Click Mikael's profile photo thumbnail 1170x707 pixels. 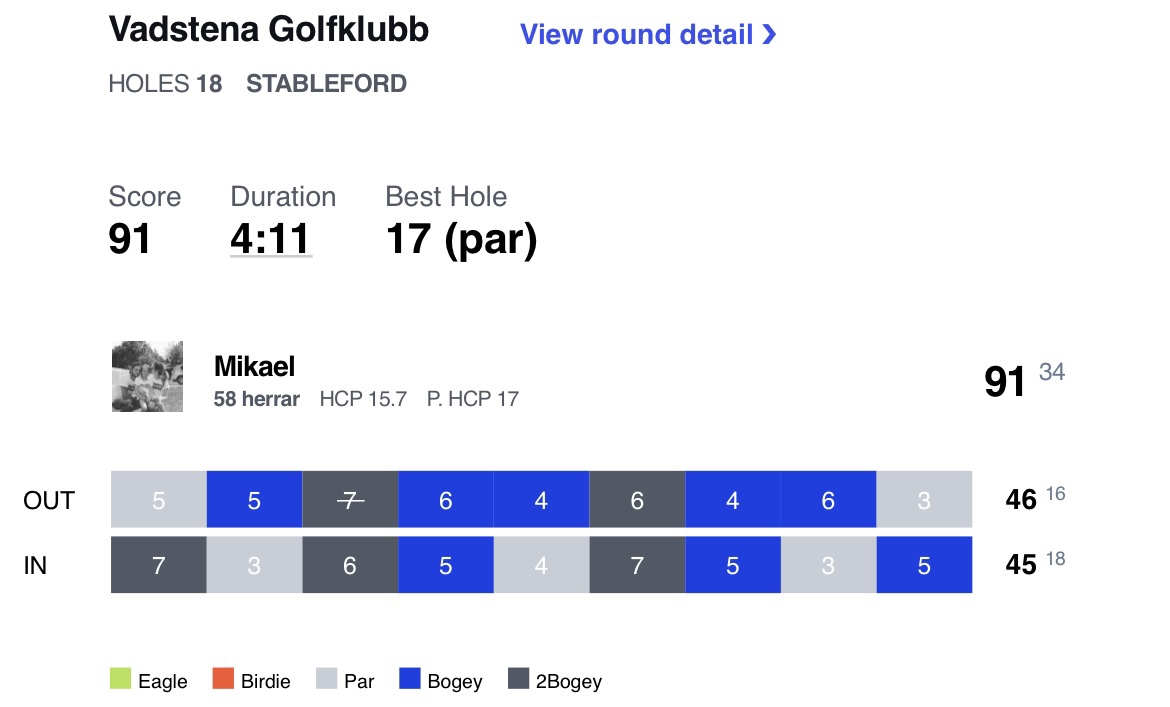(x=147, y=377)
